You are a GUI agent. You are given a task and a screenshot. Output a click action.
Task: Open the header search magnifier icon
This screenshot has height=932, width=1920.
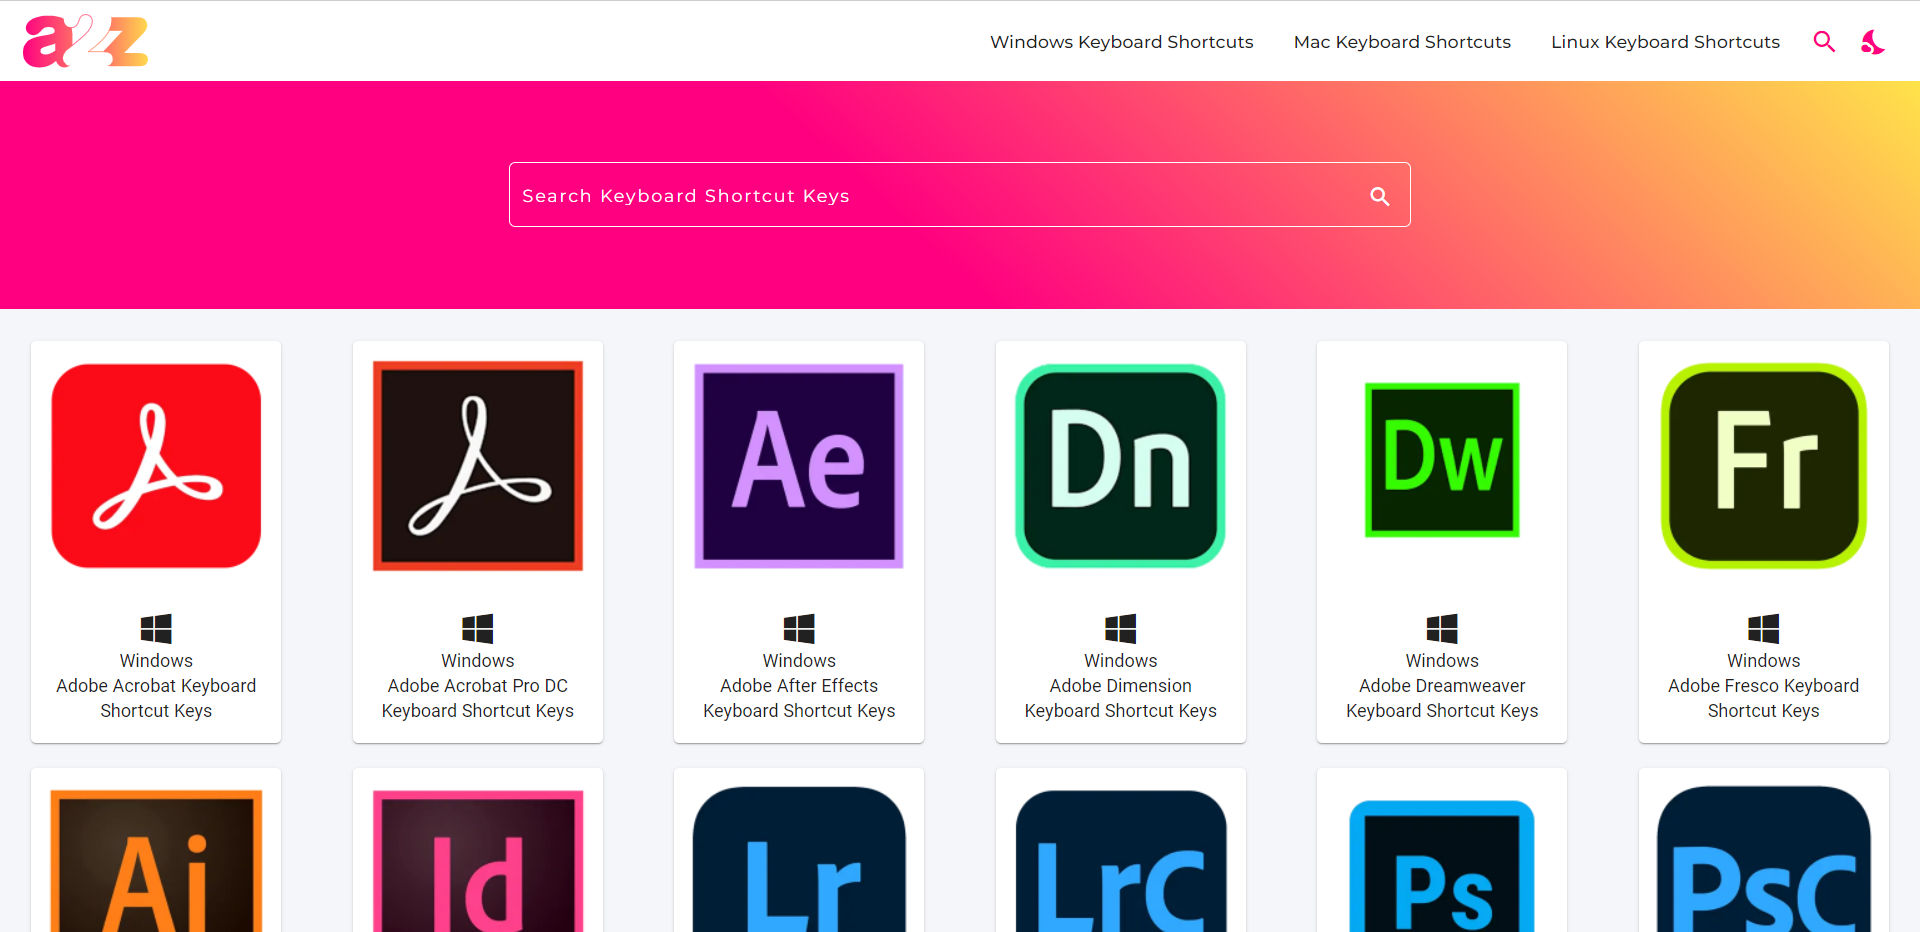(1824, 41)
